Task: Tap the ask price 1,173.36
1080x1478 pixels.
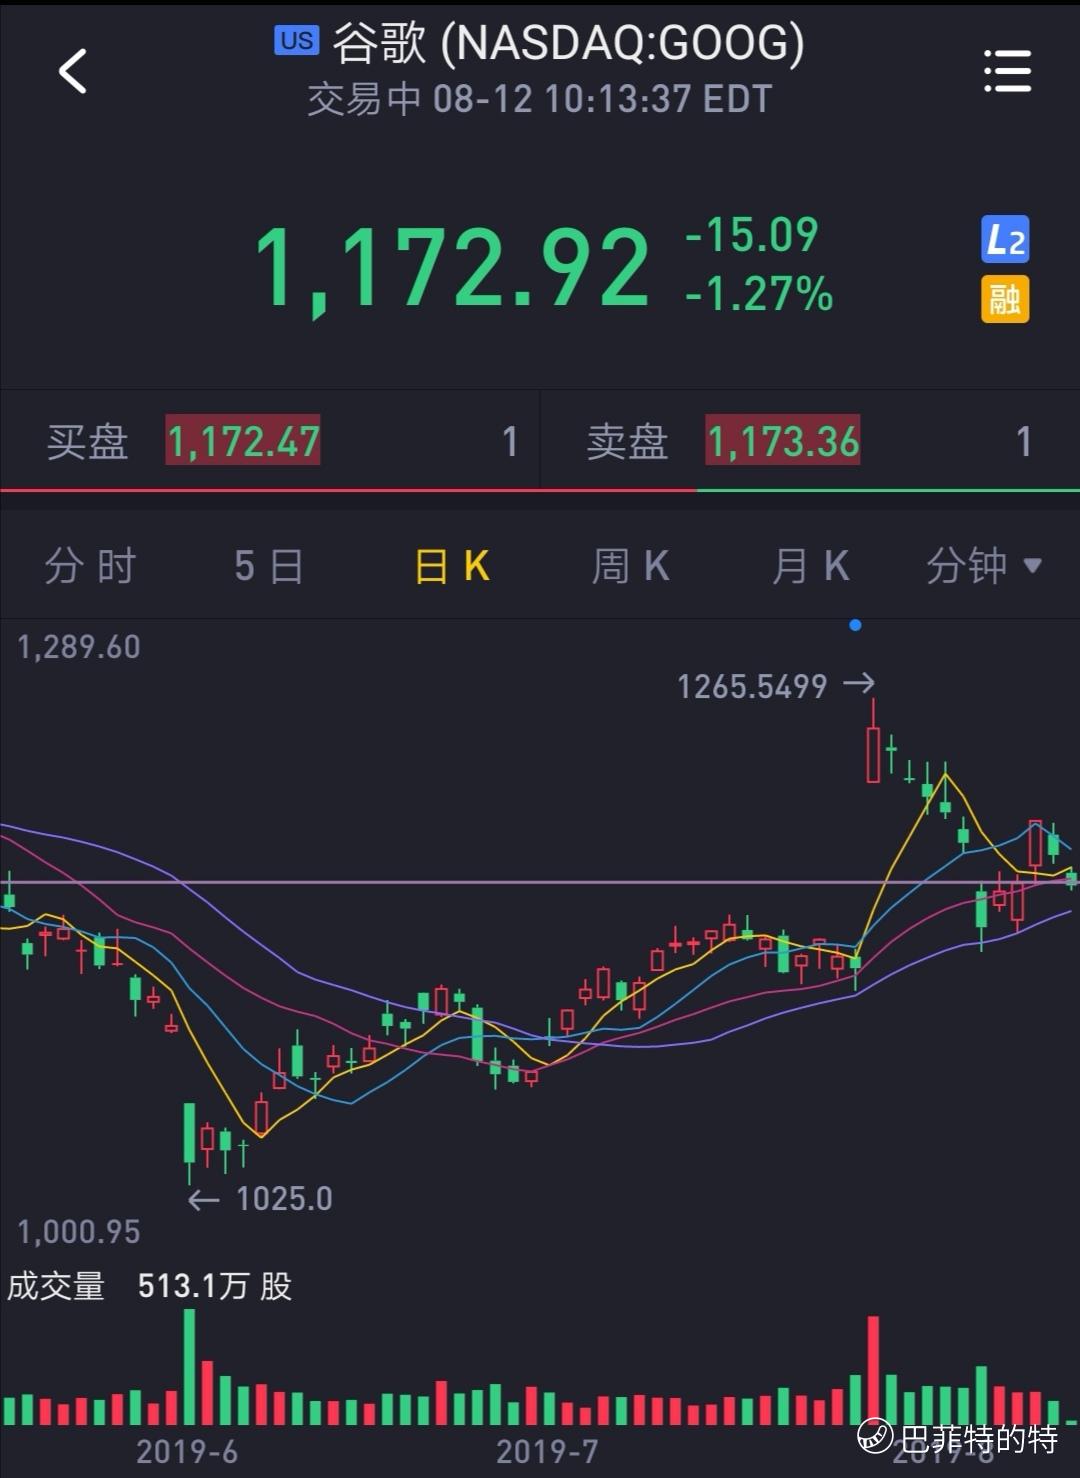Action: [783, 441]
